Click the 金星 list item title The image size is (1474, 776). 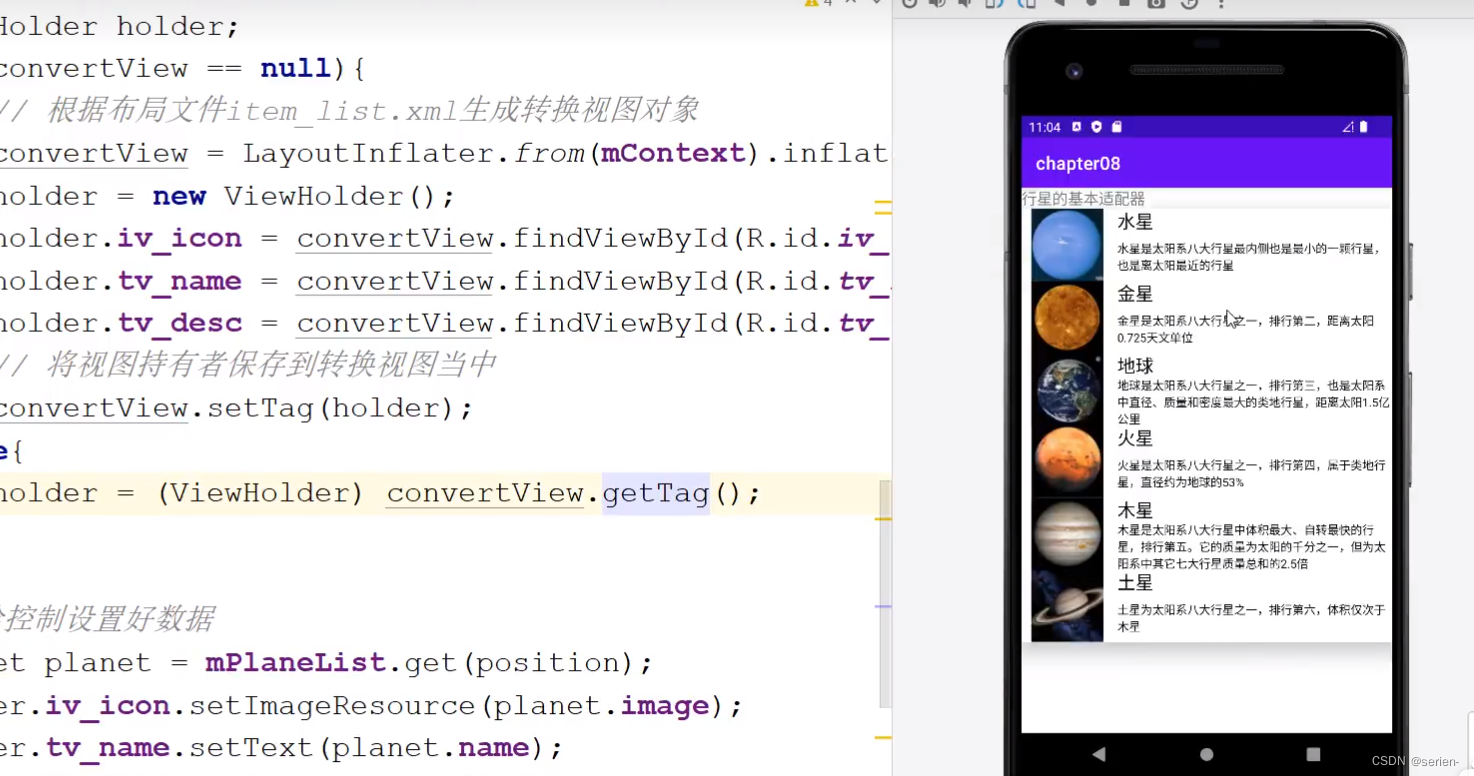click(x=1135, y=294)
